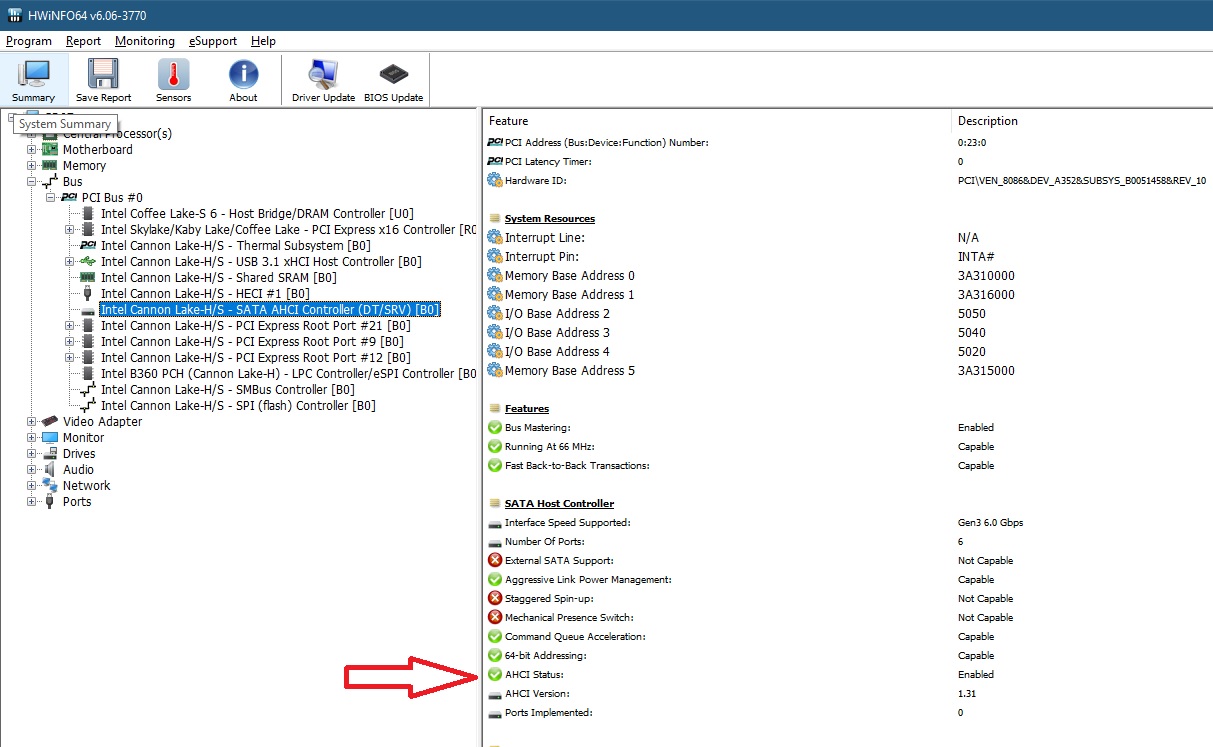Click the External SATA Support red X icon
The image size is (1213, 747).
click(x=494, y=560)
